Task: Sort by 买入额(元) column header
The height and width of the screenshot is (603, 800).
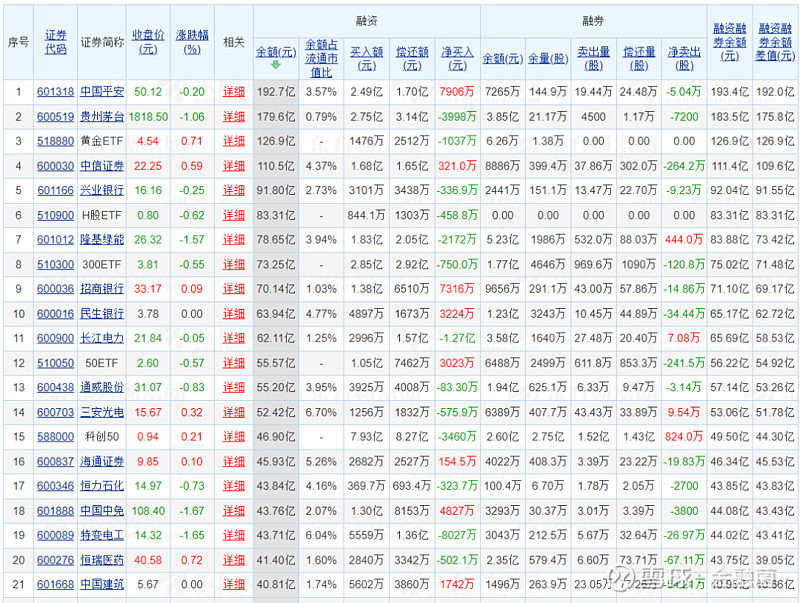Action: 366,59
